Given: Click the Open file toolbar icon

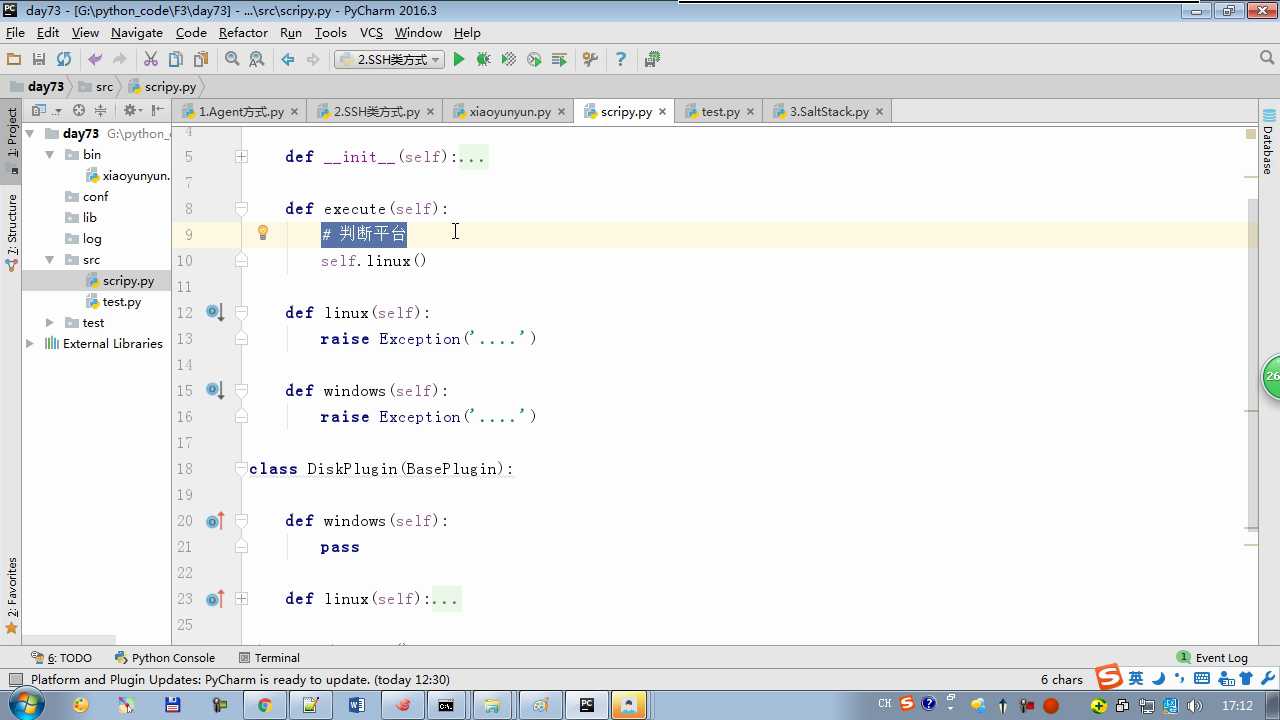Looking at the screenshot, I should click(14, 60).
